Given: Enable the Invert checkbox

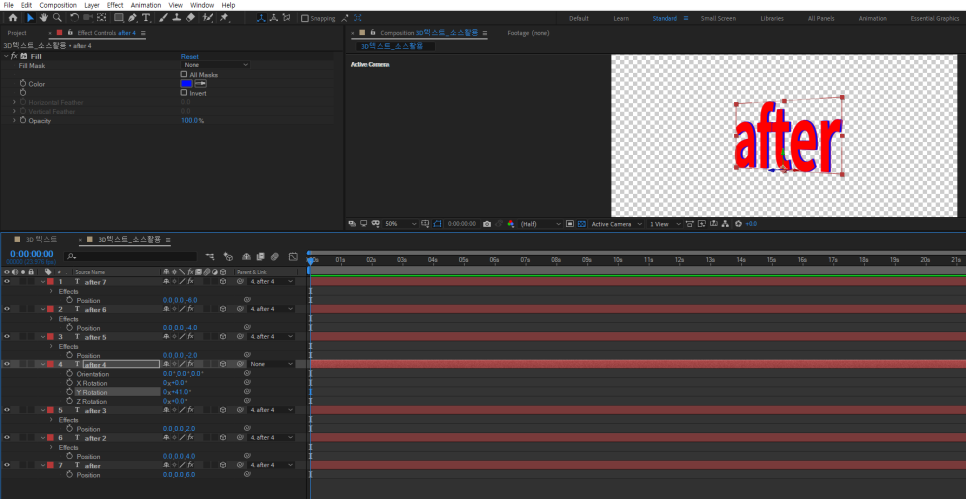Looking at the screenshot, I should pyautogui.click(x=184, y=93).
